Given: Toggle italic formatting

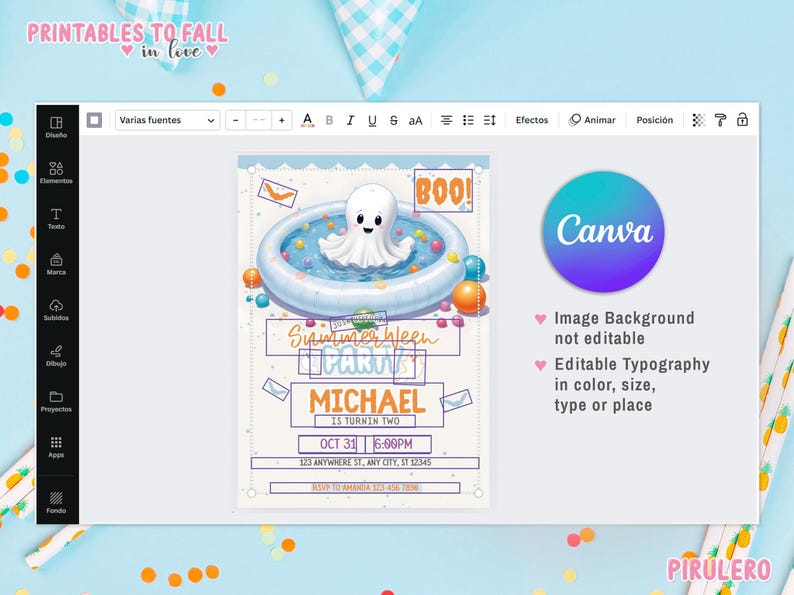Looking at the screenshot, I should point(350,120).
